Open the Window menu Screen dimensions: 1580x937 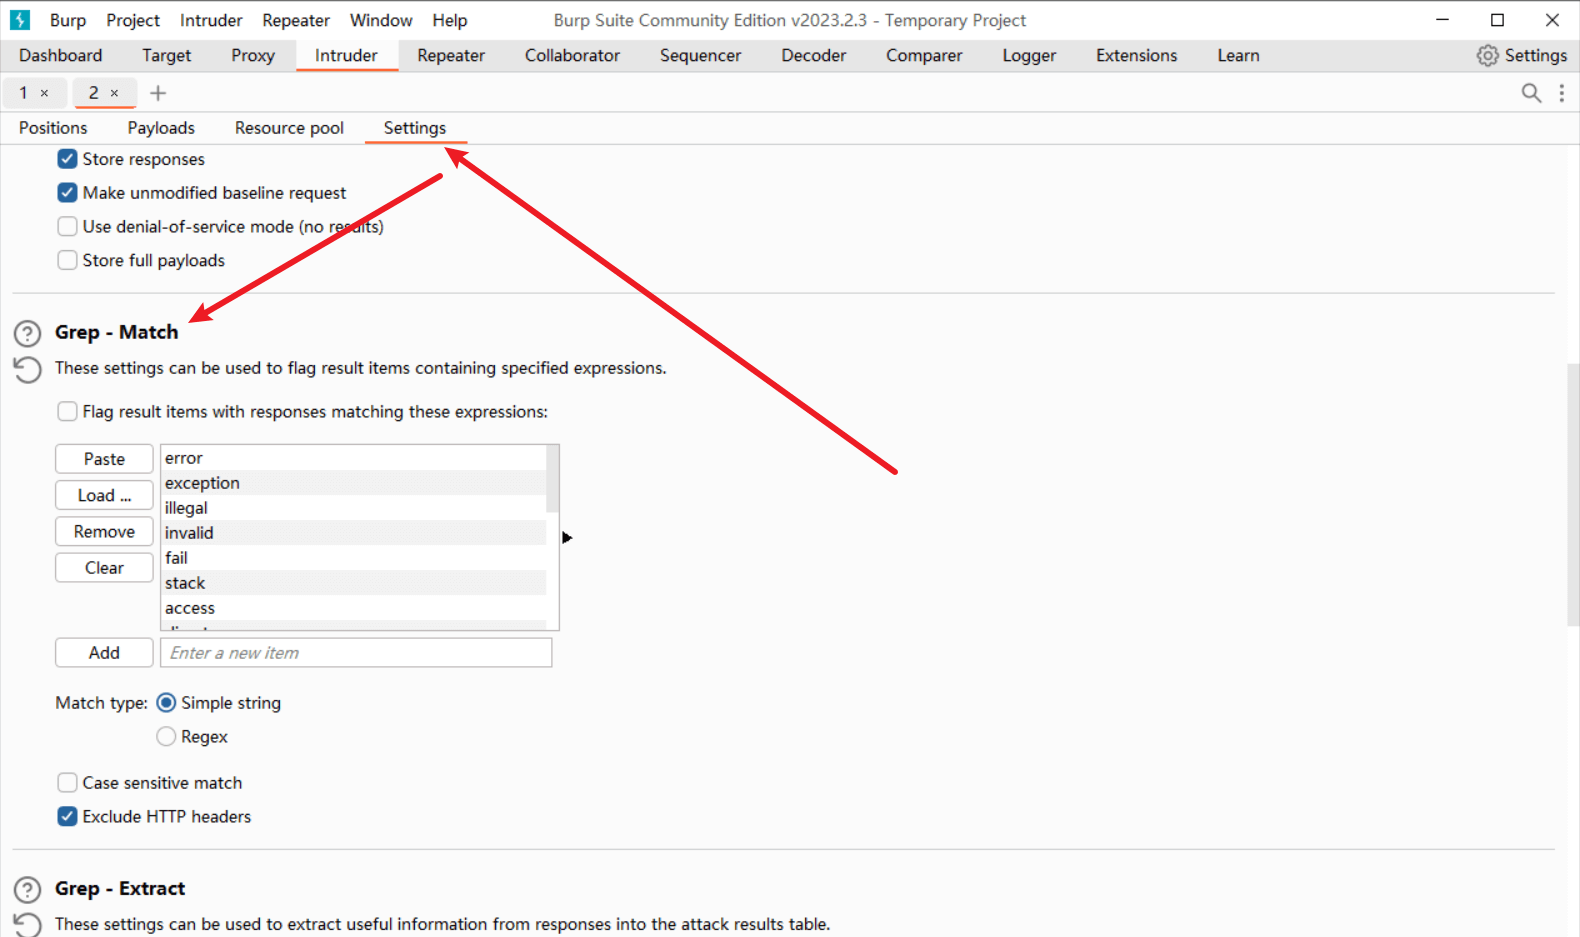point(381,20)
